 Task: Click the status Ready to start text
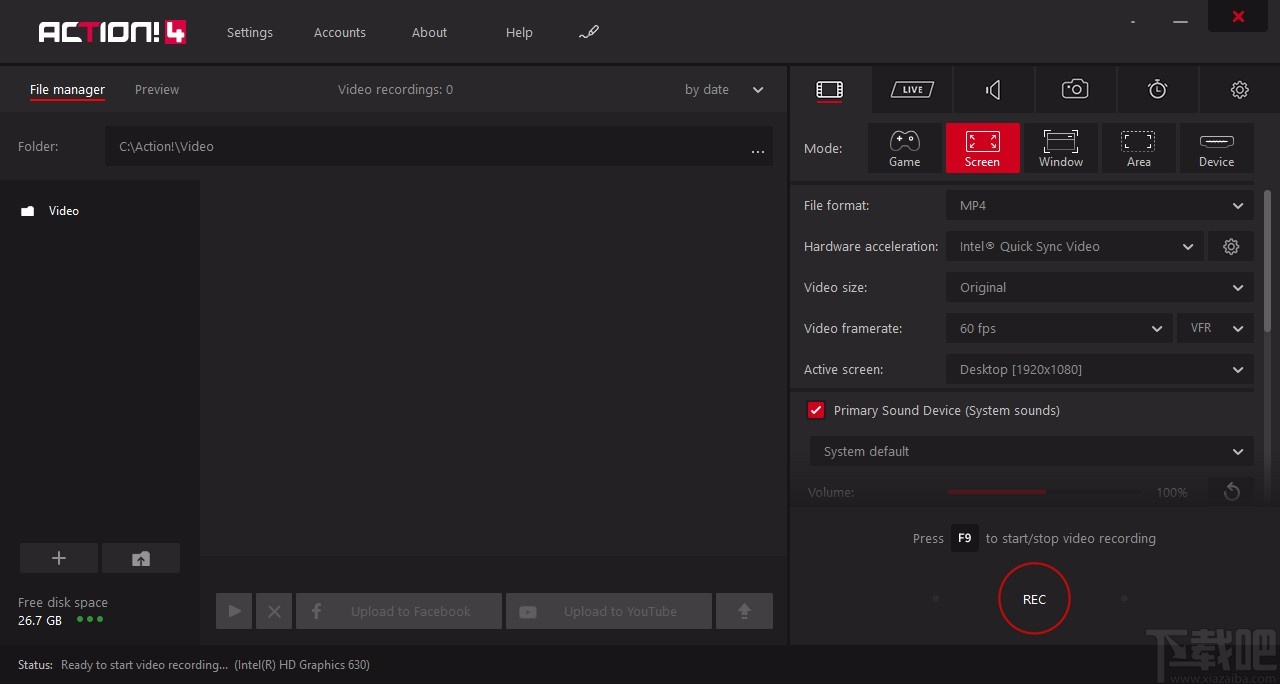coord(144,665)
